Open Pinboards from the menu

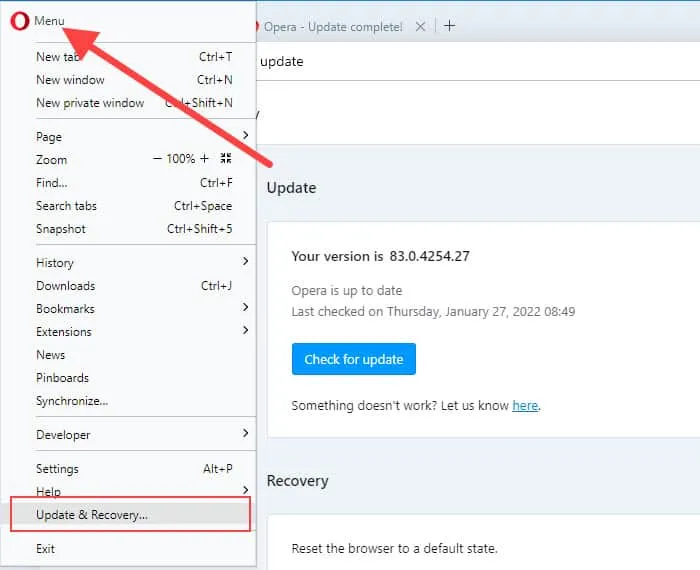pos(134,378)
